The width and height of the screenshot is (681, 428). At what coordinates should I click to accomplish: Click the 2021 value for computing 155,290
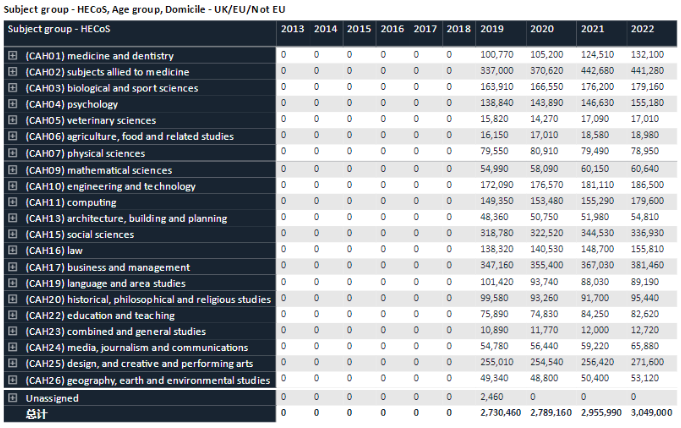pyautogui.click(x=600, y=202)
